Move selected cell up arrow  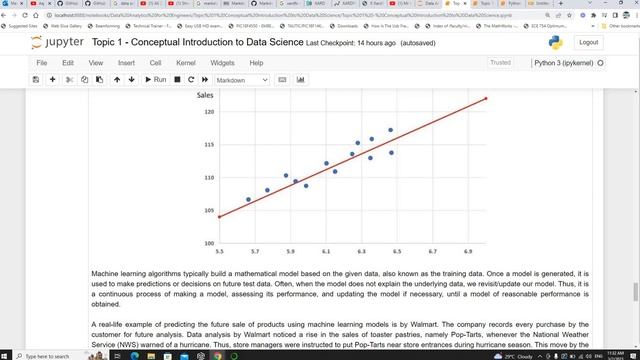click(117, 80)
